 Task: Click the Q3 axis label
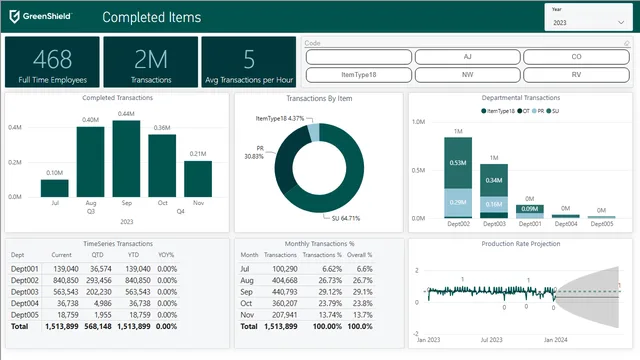91,211
